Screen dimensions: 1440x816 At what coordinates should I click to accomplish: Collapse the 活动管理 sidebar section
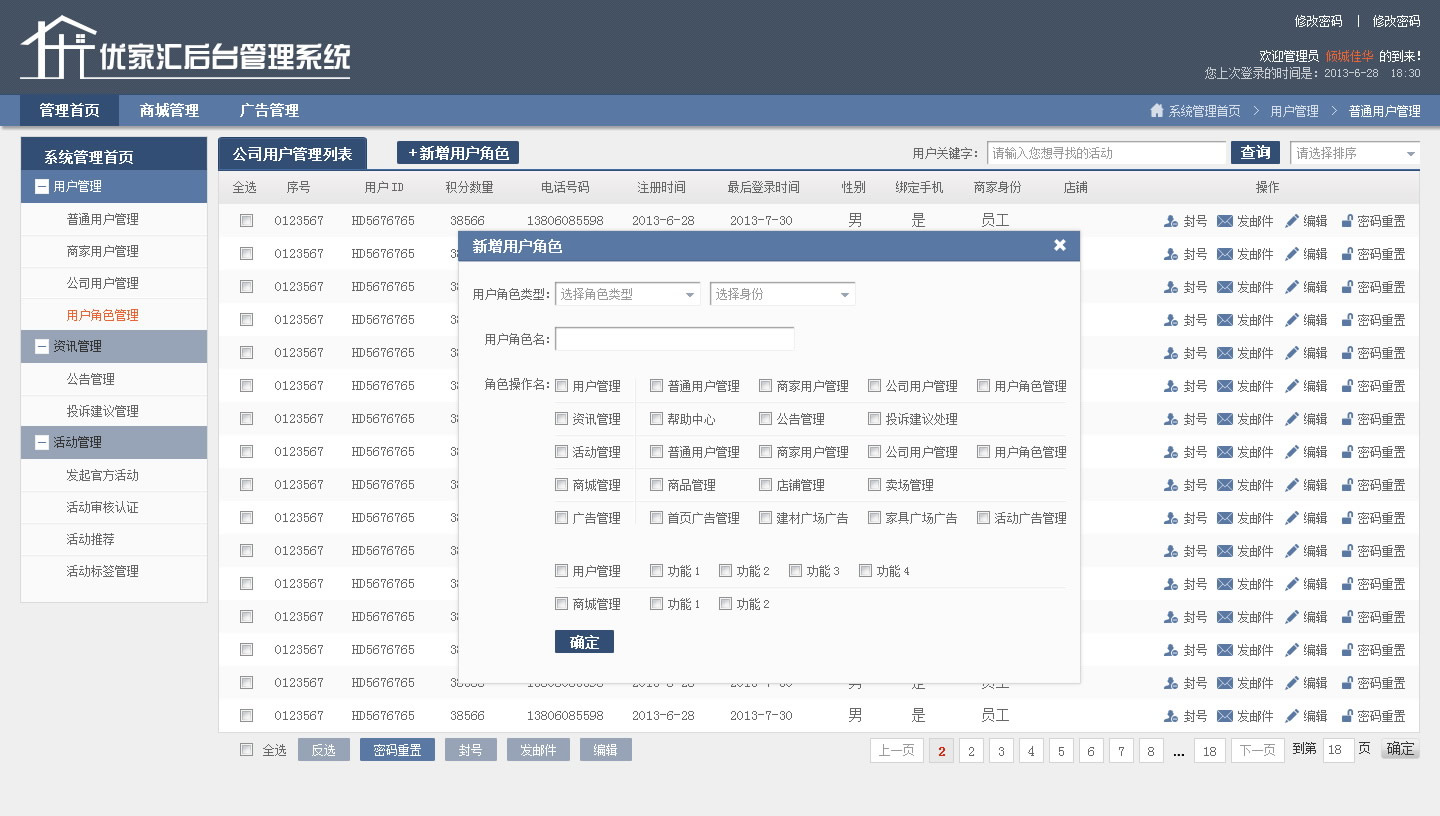[x=42, y=442]
